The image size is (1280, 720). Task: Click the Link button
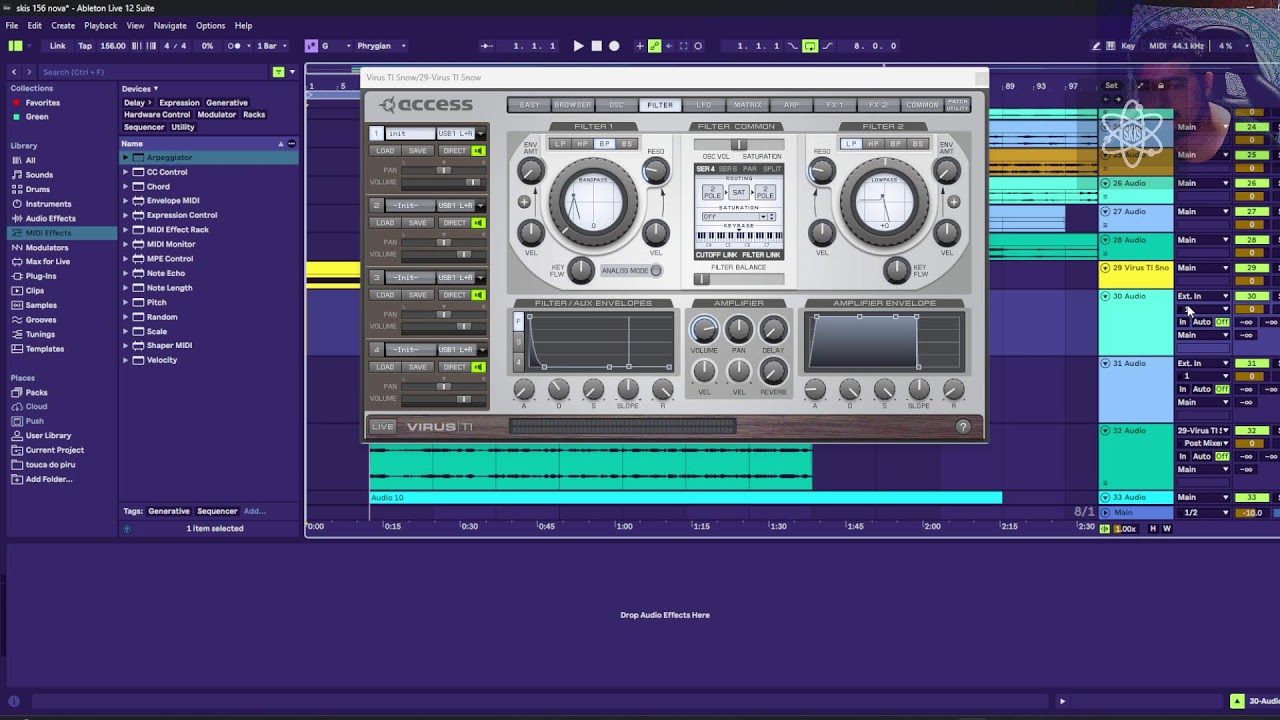58,46
